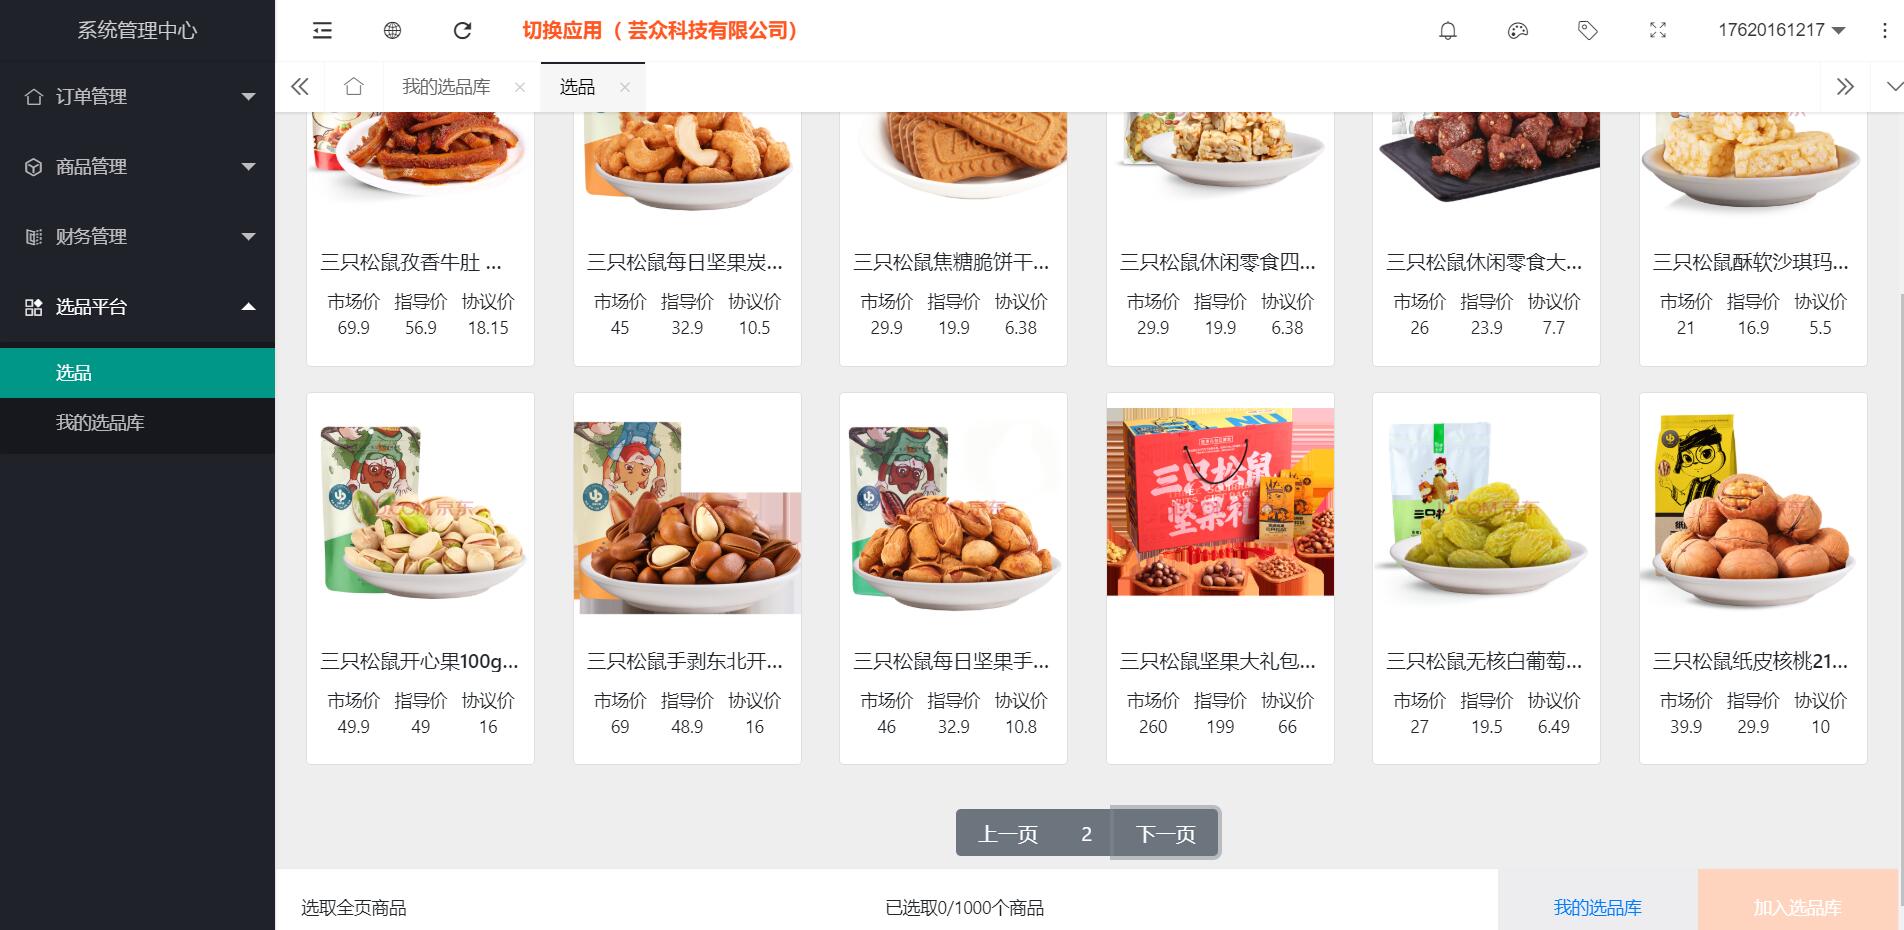This screenshot has width=1904, height=930.
Task: Collapse 选品平台 menu
Action: click(x=137, y=306)
